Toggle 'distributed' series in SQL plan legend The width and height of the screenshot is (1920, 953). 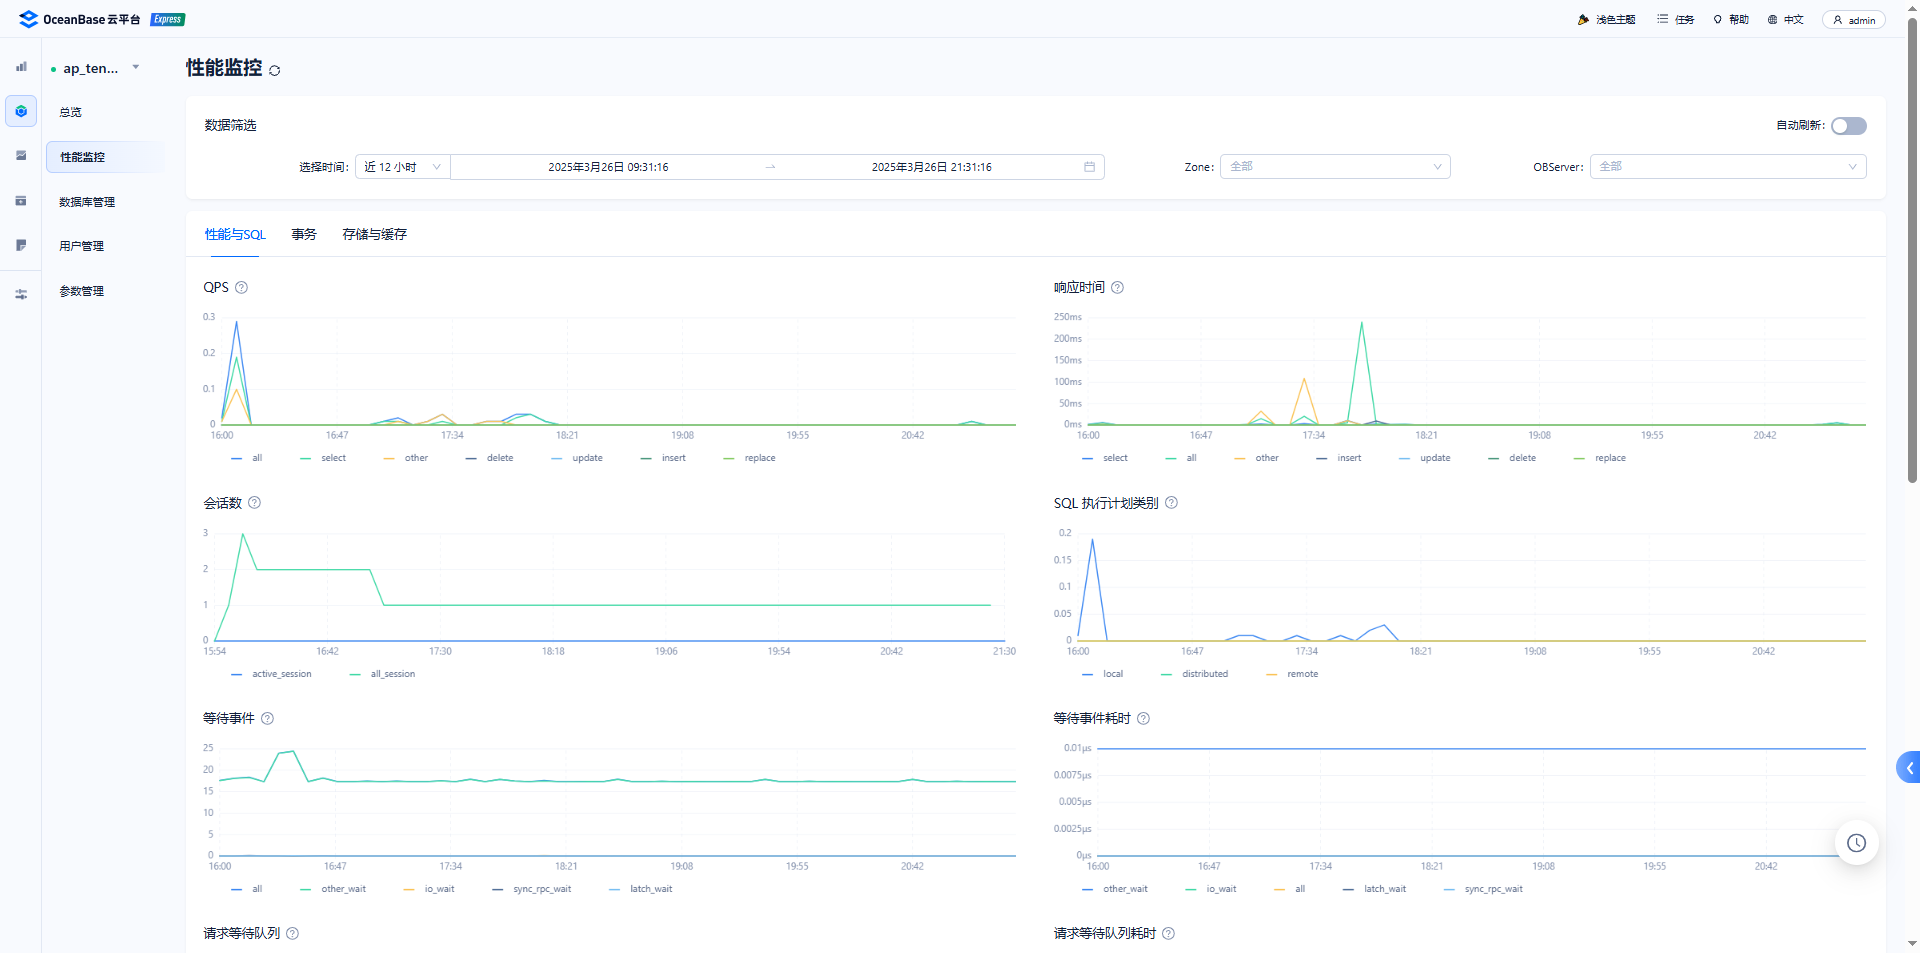point(1194,674)
